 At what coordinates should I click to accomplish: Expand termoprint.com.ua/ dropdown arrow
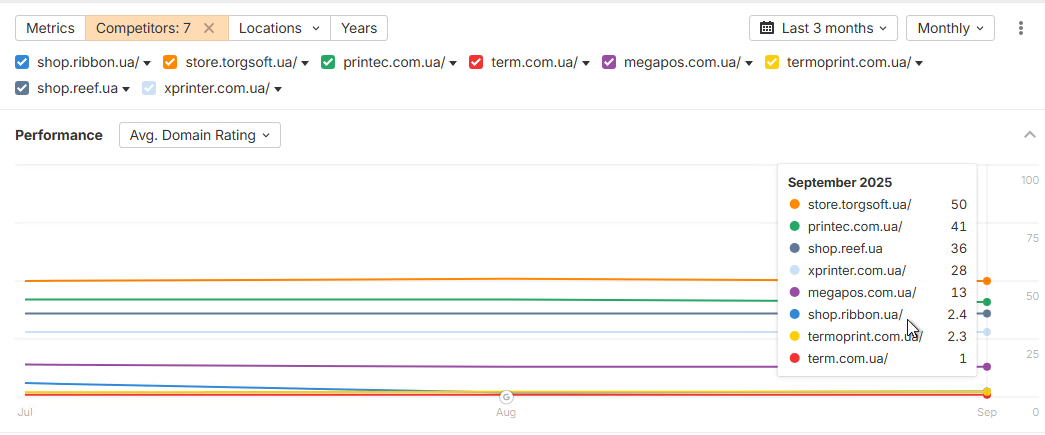tap(919, 63)
